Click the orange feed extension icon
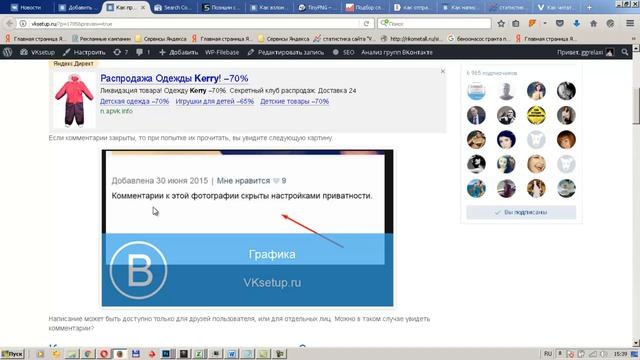640x360 pixels. (x=532, y=24)
